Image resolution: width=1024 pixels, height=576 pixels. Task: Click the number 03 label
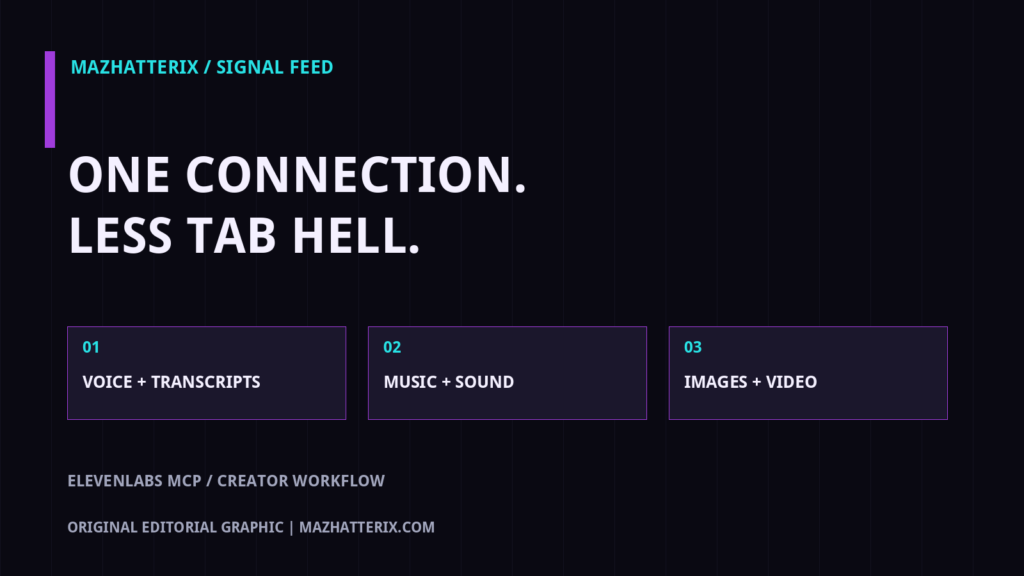693,347
